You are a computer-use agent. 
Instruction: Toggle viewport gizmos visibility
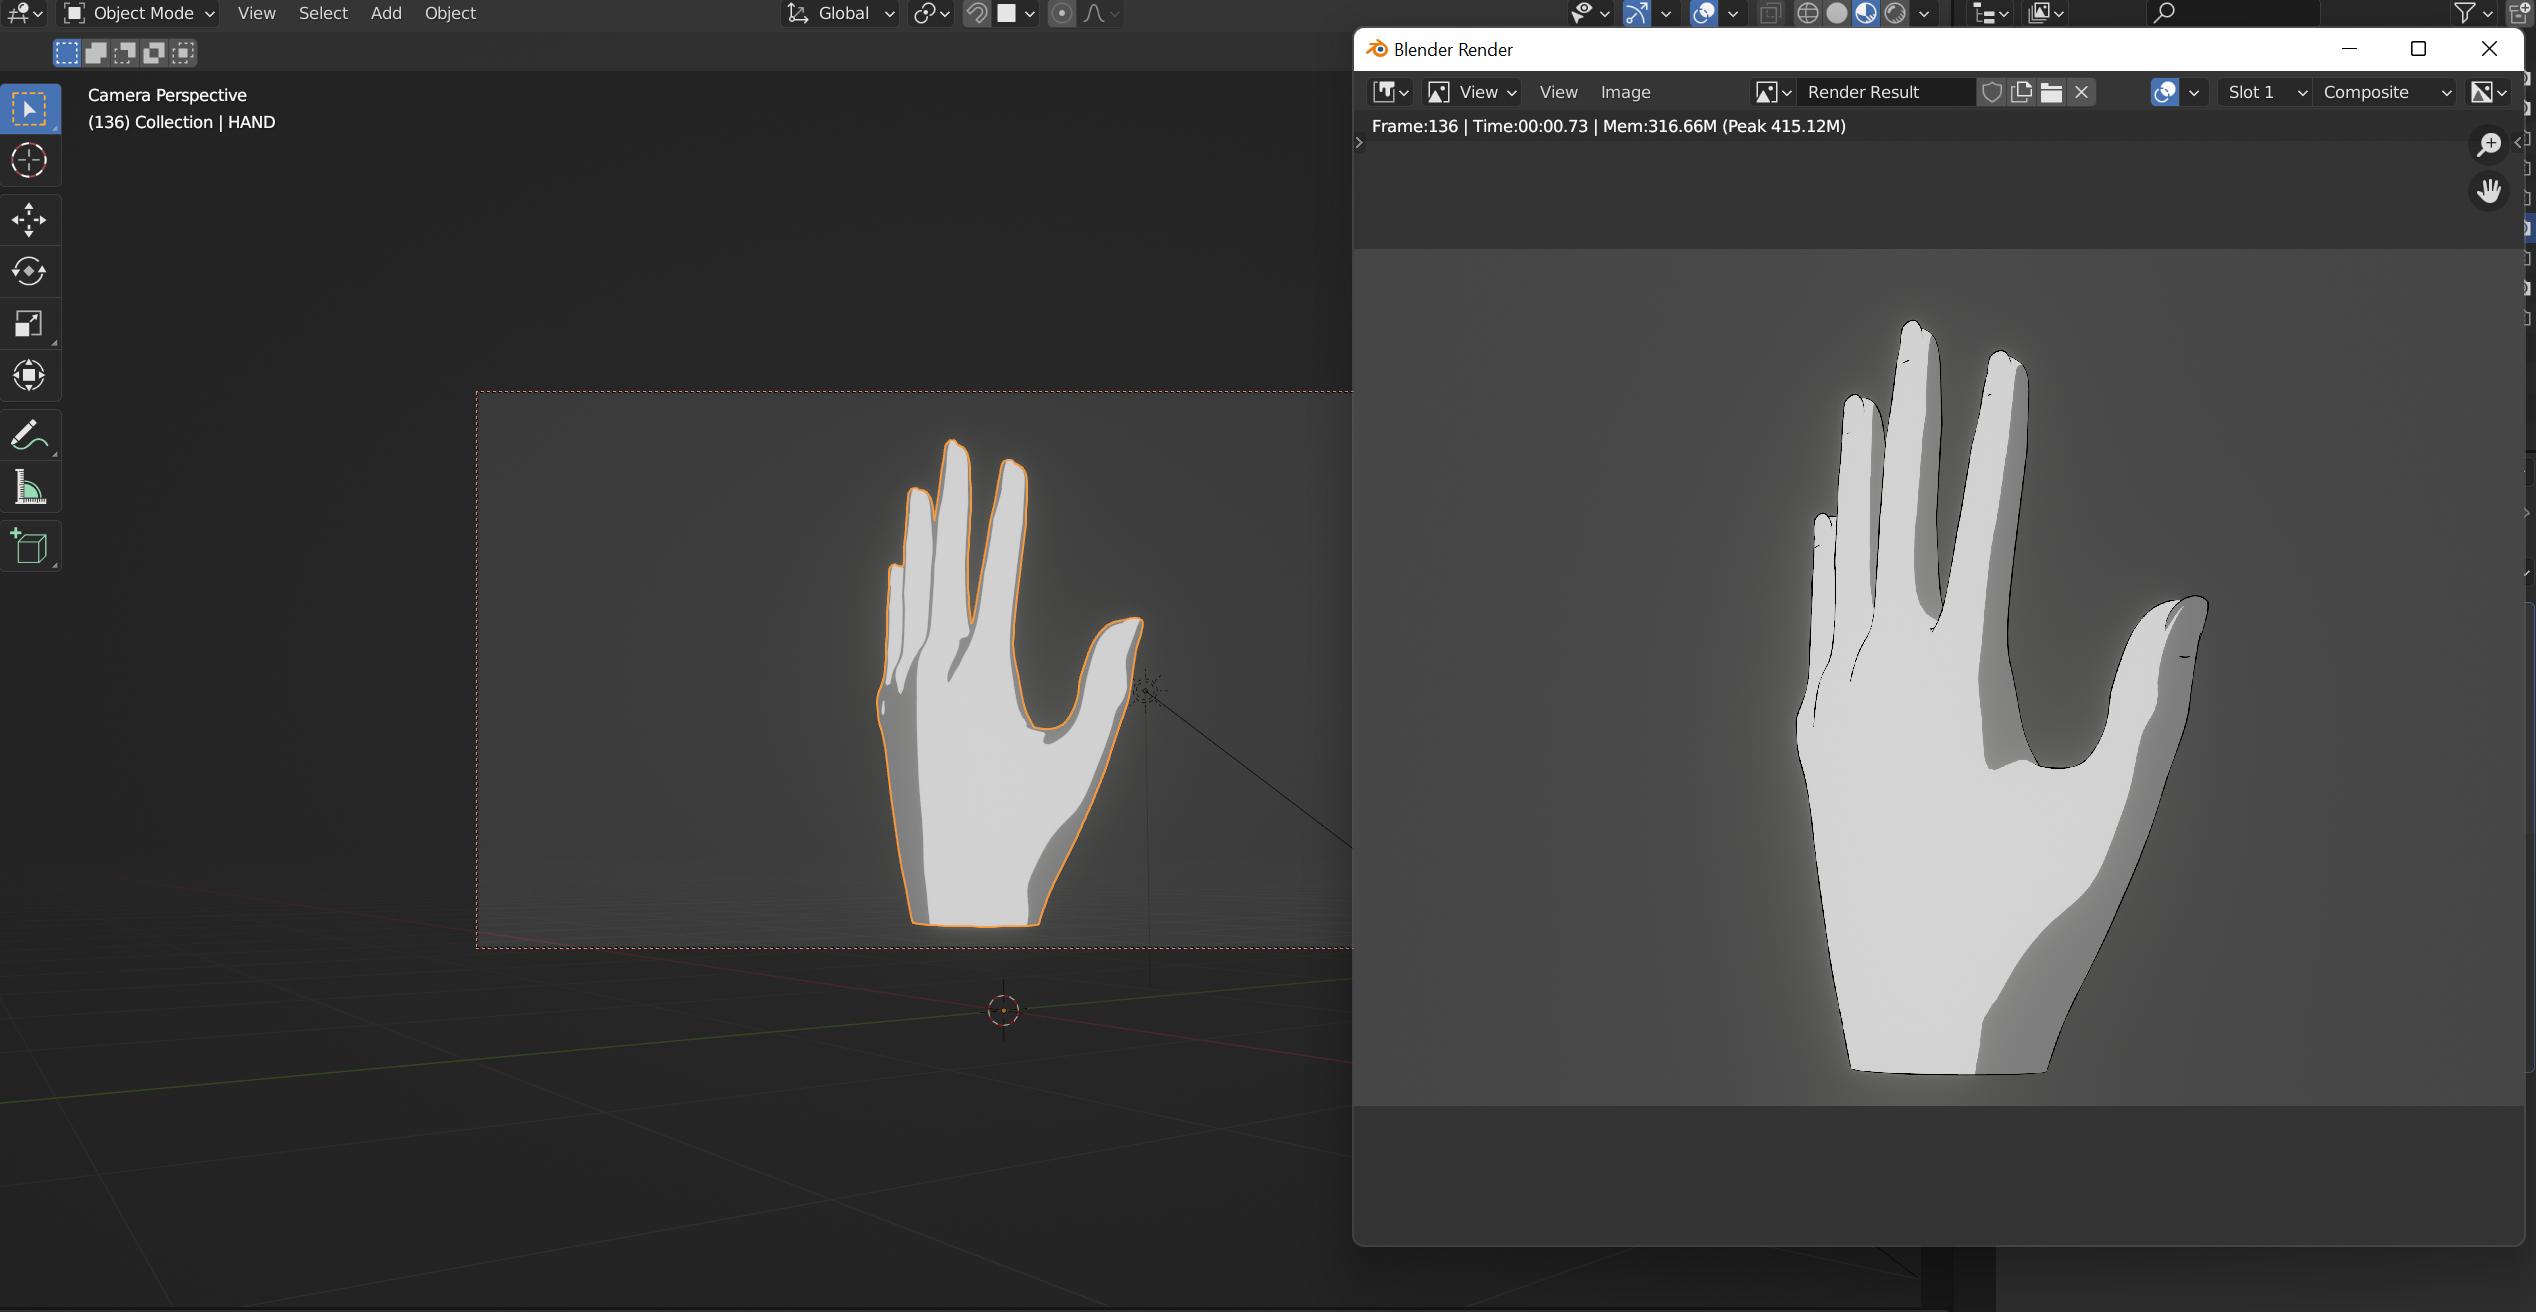[x=1636, y=13]
